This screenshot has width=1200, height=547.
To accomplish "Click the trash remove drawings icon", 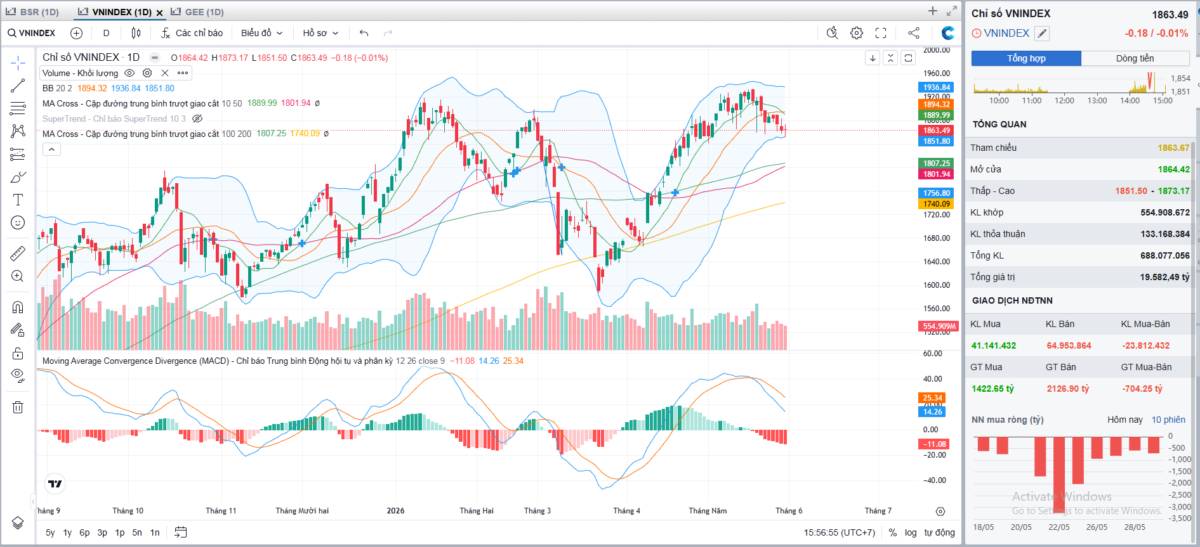I will tap(17, 407).
